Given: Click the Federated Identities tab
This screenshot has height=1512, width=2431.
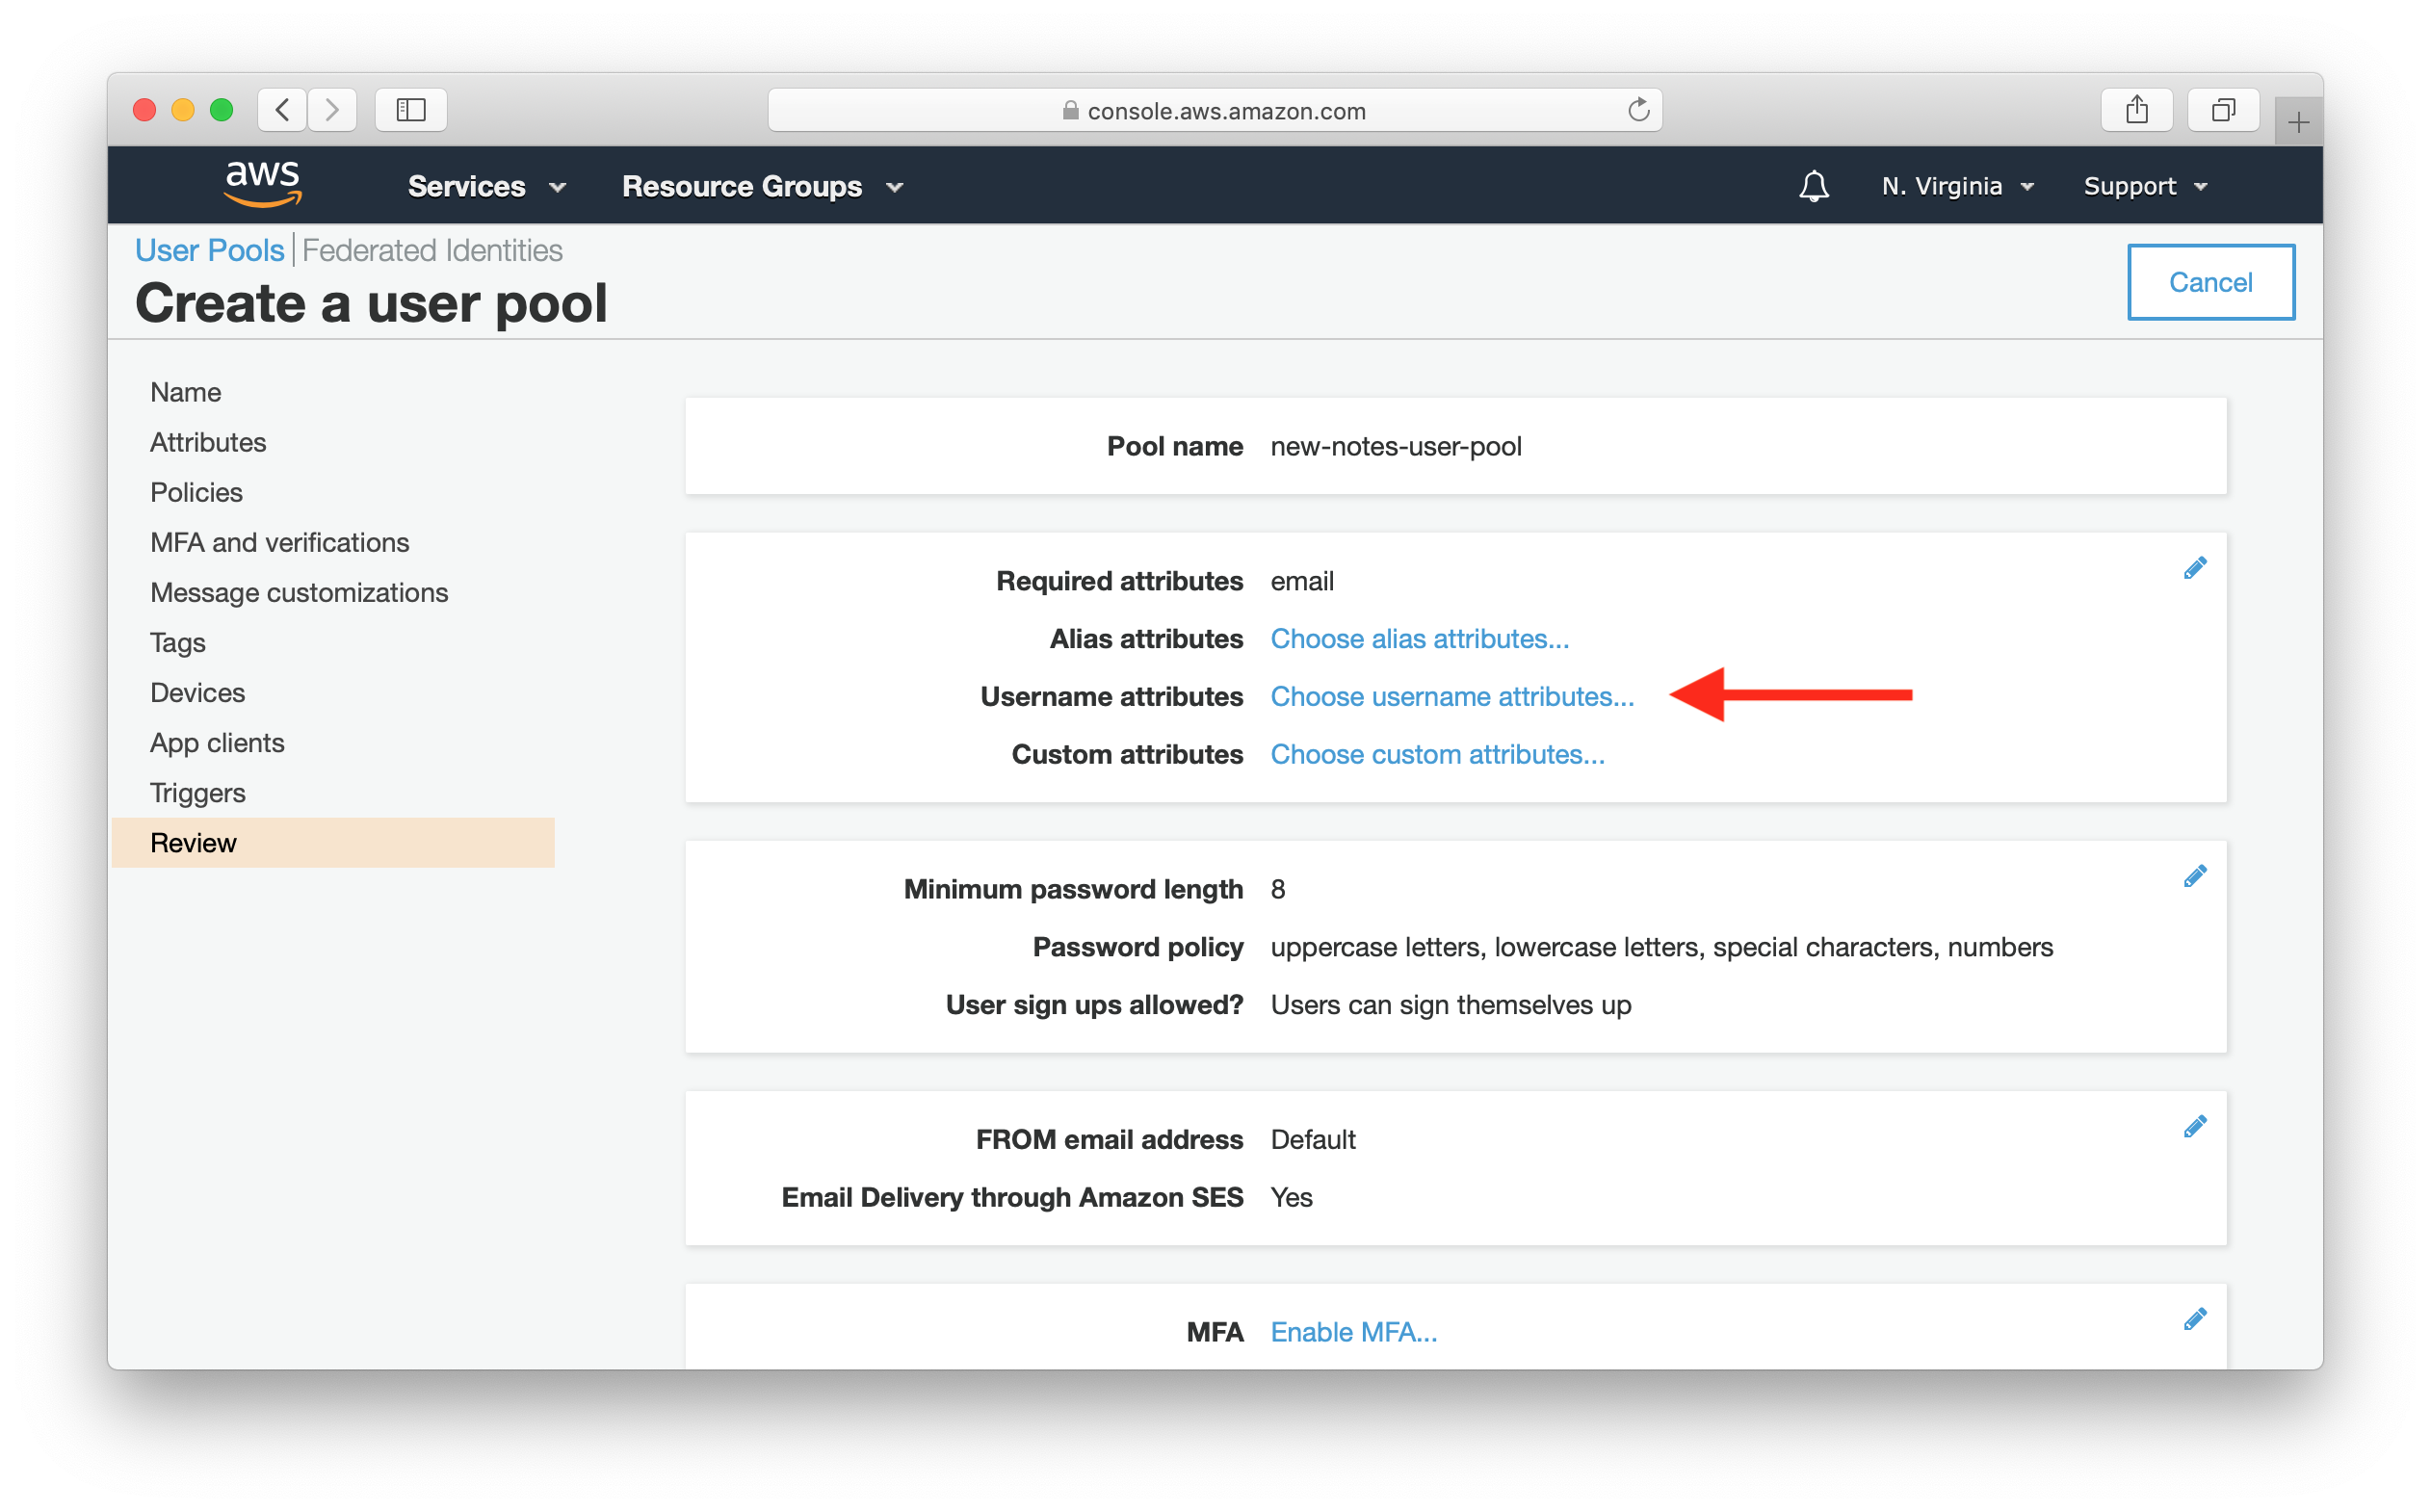Looking at the screenshot, I should coord(431,250).
